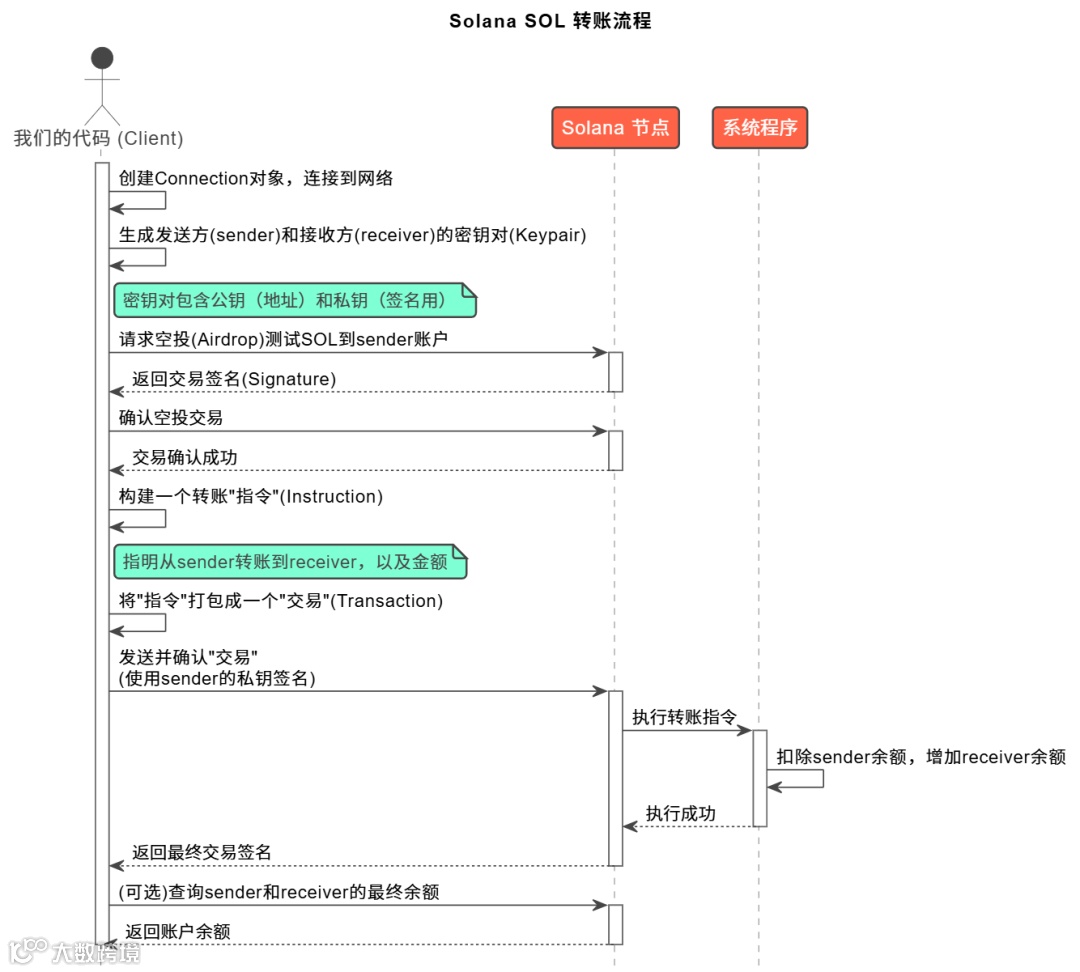
Task: Click the '系统程序' participant box
Action: 760,127
